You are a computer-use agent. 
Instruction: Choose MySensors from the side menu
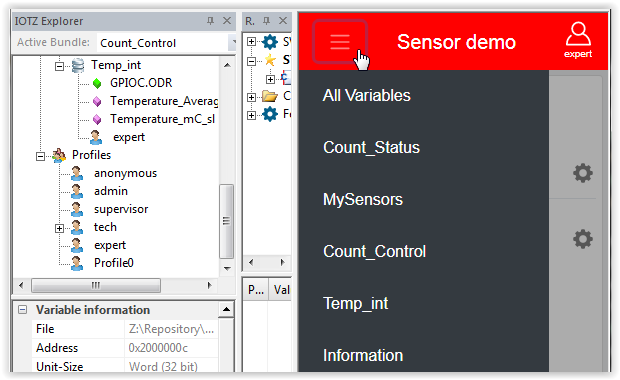(363, 199)
